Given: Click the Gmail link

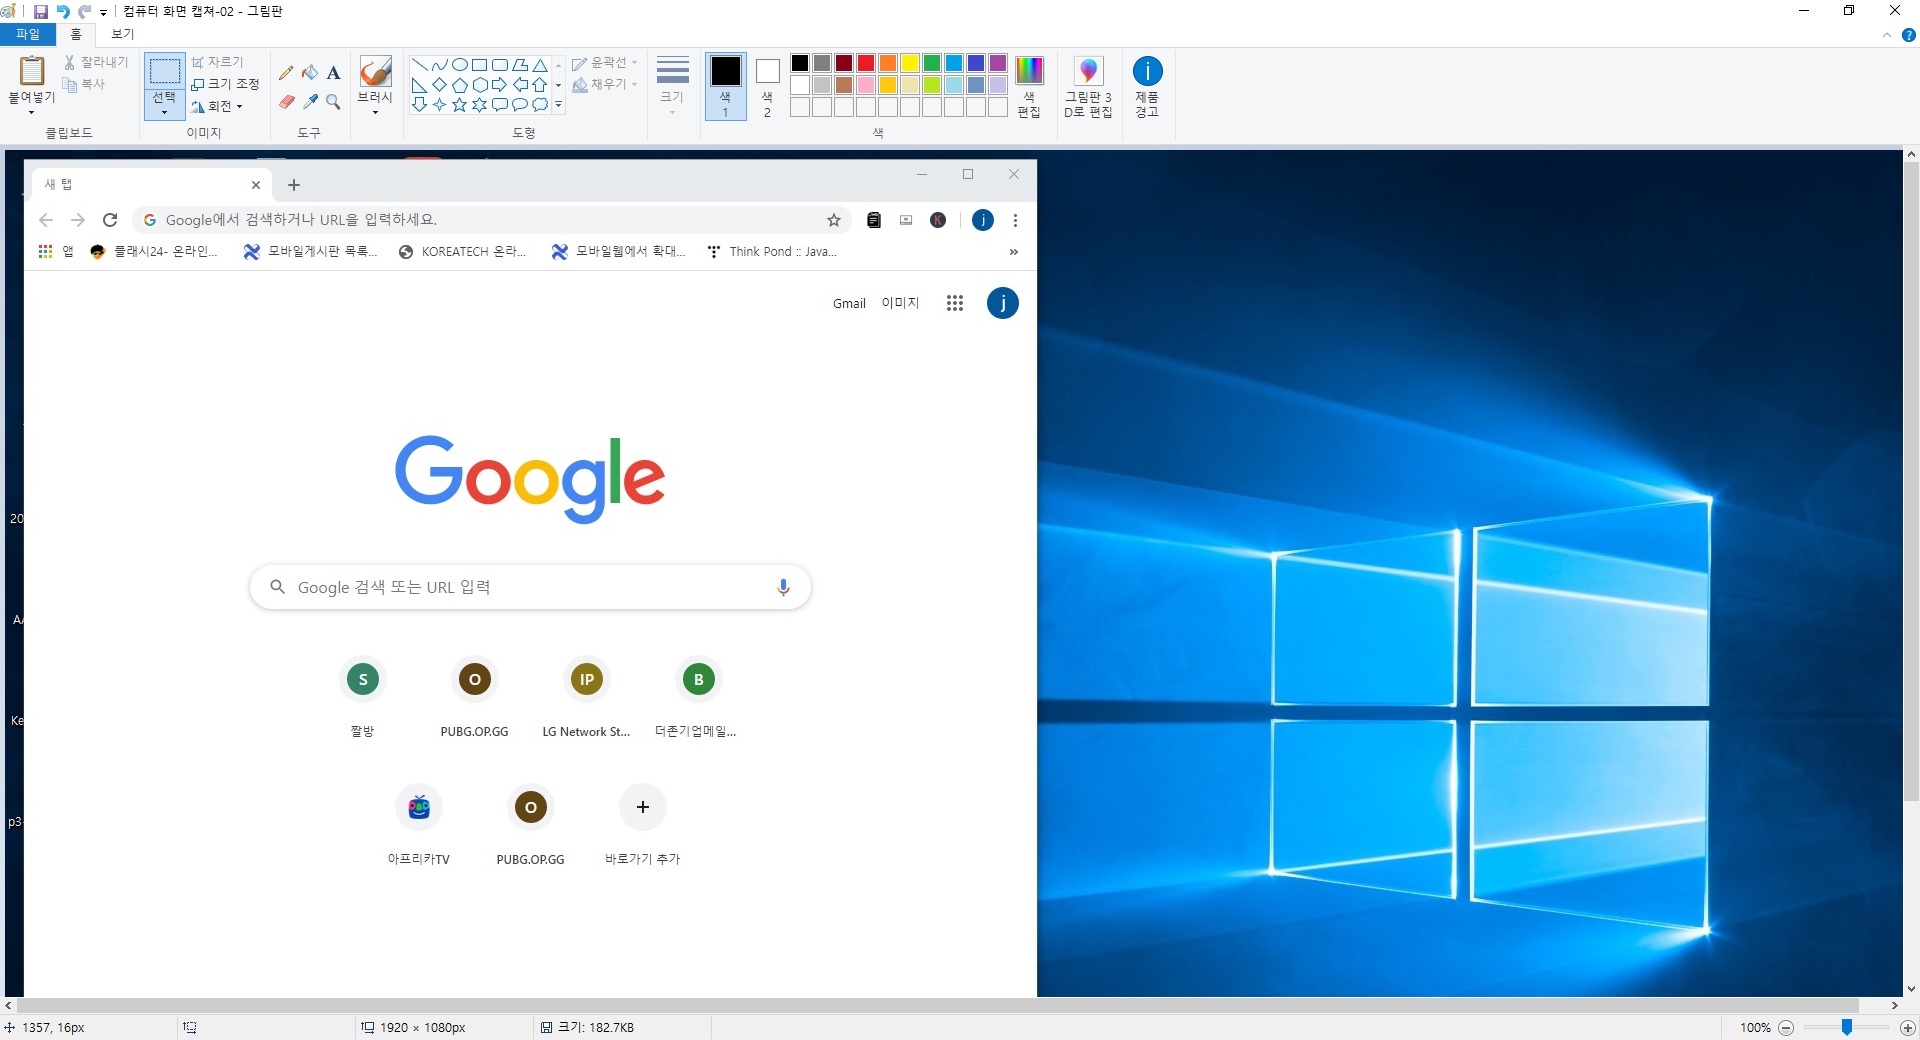Looking at the screenshot, I should click(x=849, y=303).
